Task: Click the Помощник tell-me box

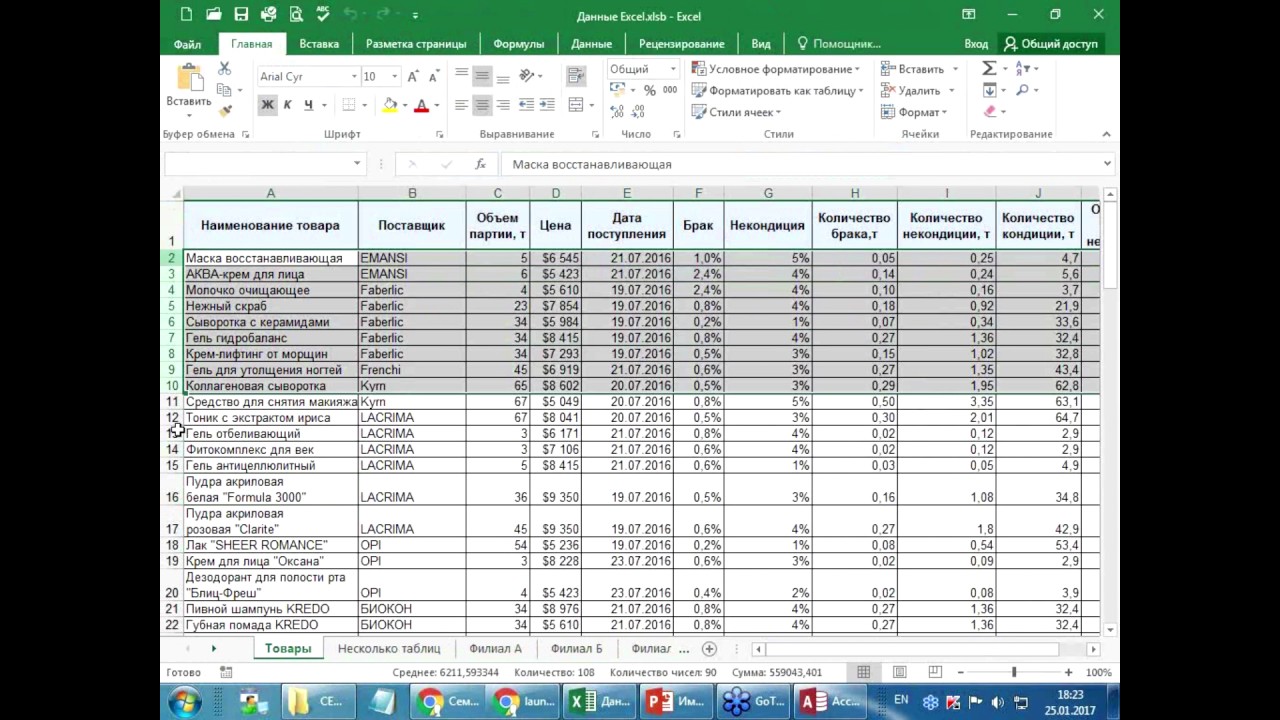Action: [838, 44]
